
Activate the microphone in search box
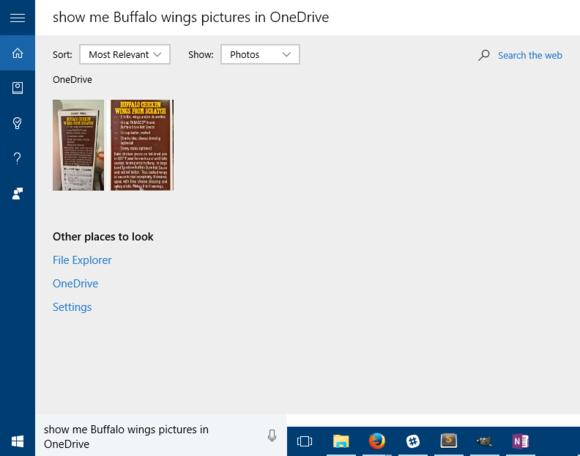[x=272, y=436]
